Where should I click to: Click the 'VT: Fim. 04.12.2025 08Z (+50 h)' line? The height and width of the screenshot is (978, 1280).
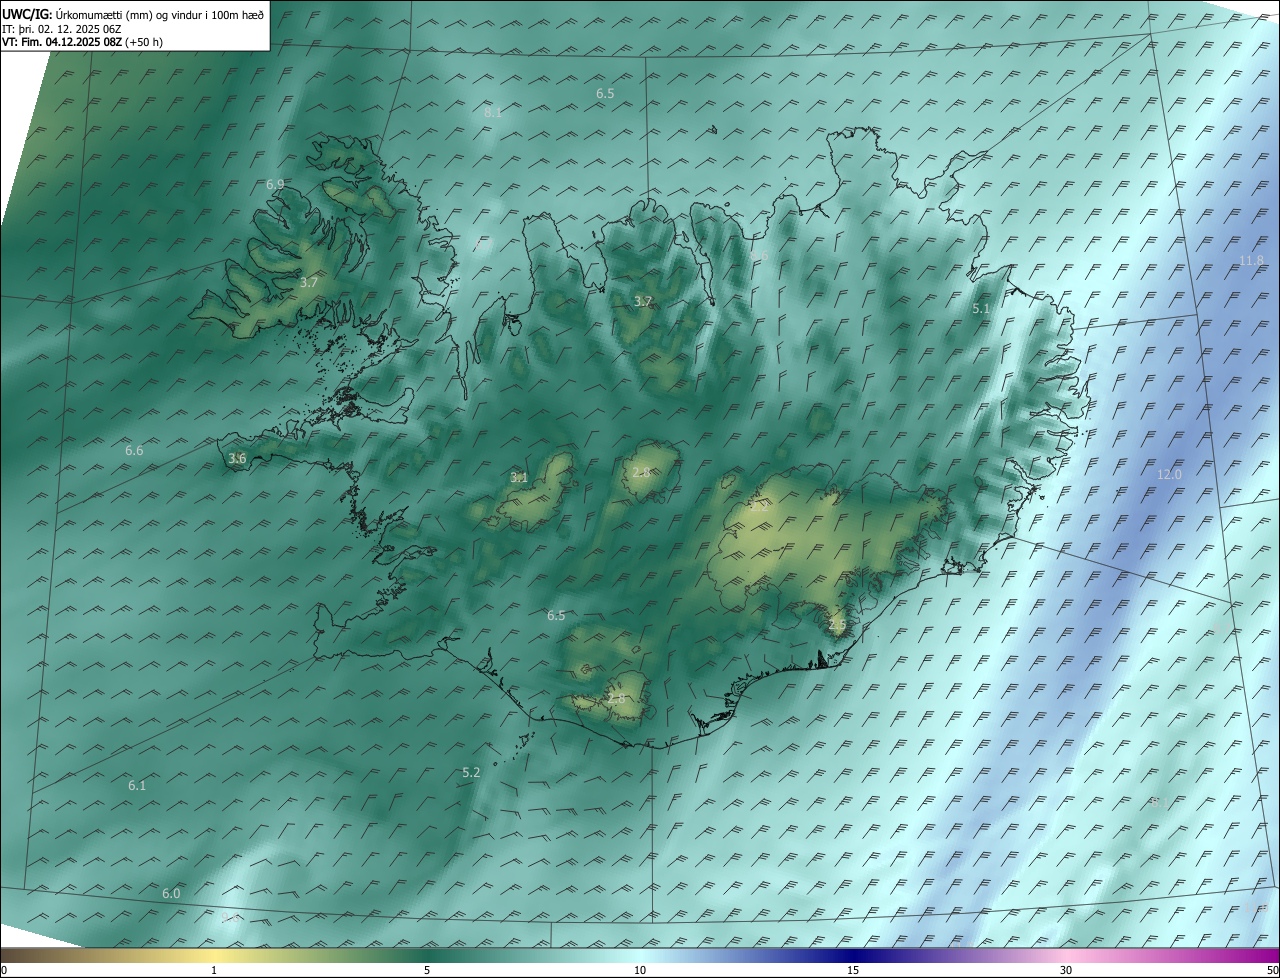pyautogui.click(x=83, y=42)
